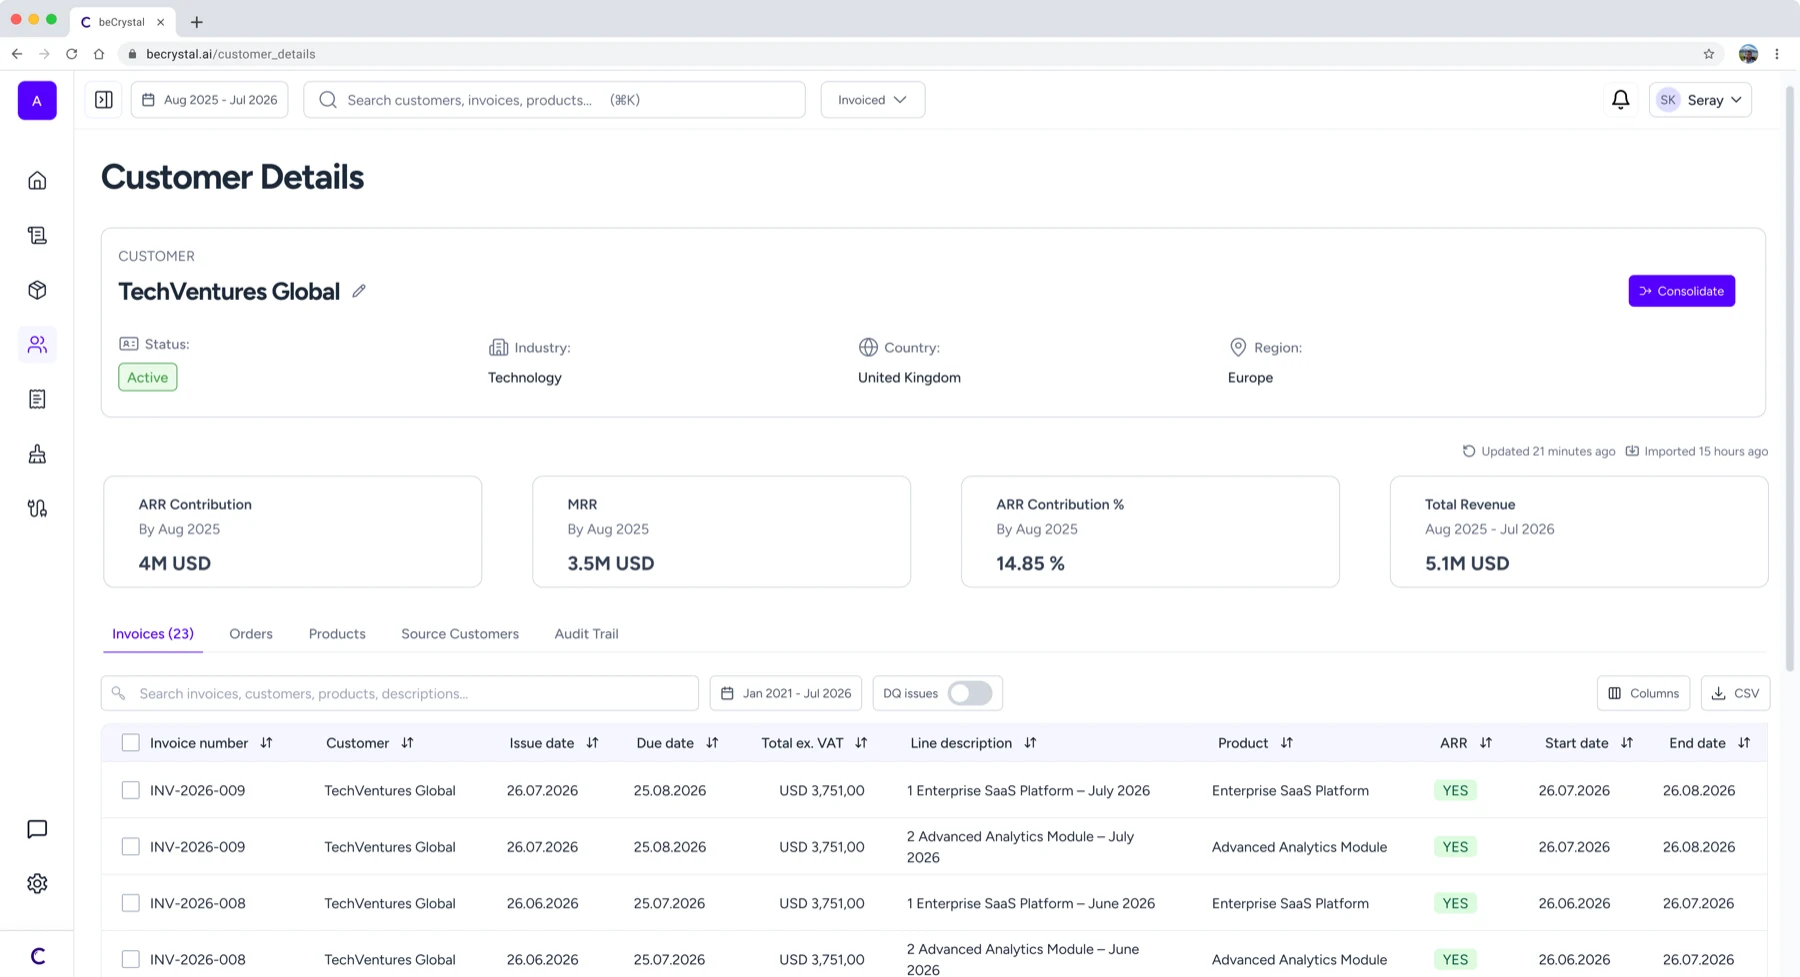
Task: Sort by Issue date column
Action: pyautogui.click(x=592, y=743)
